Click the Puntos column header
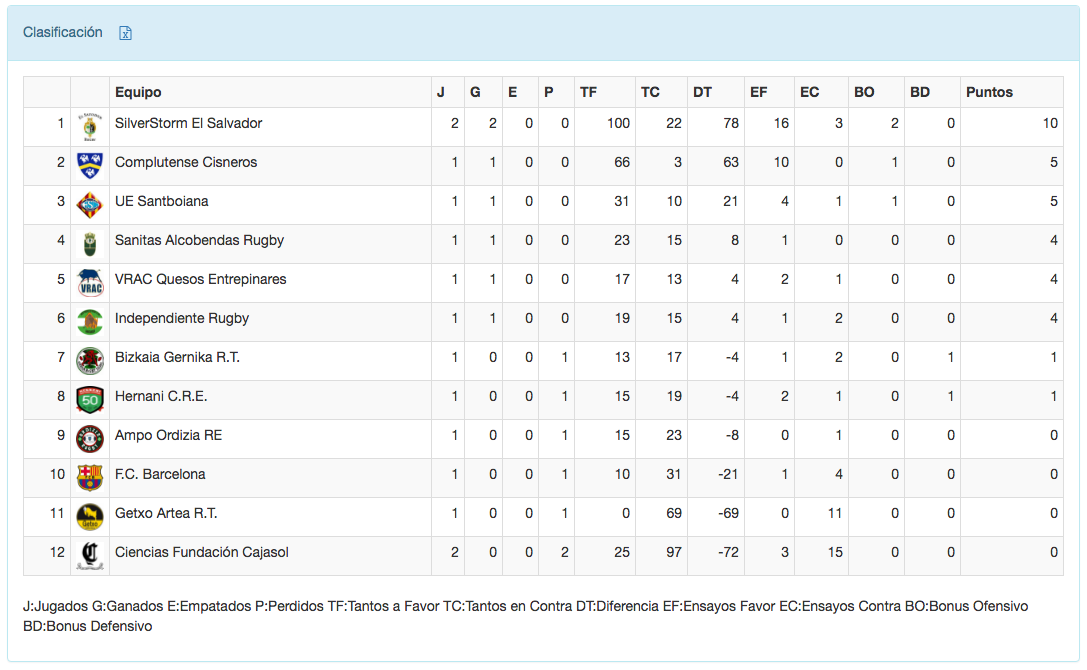This screenshot has width=1087, height=670. click(989, 92)
